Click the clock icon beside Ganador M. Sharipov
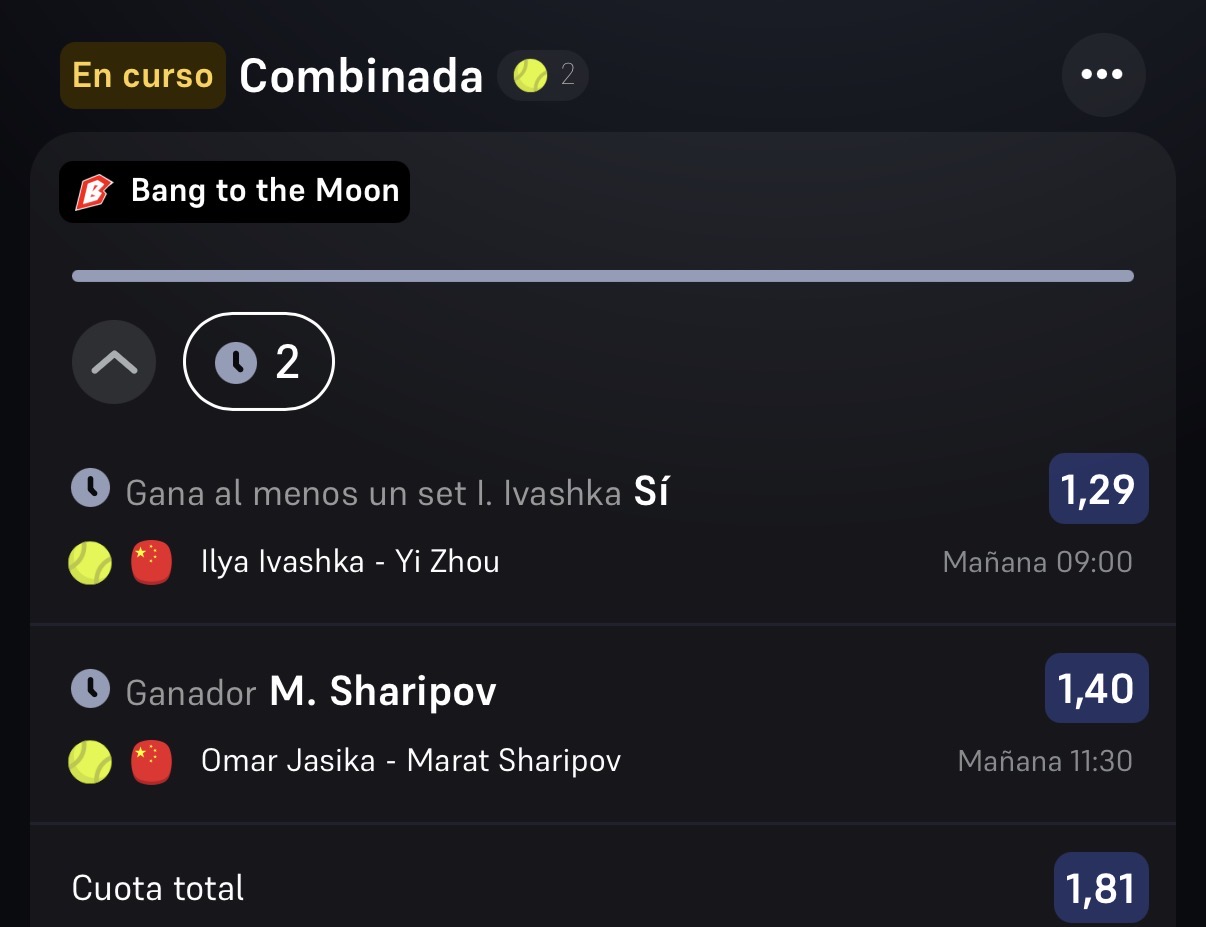 click(91, 688)
